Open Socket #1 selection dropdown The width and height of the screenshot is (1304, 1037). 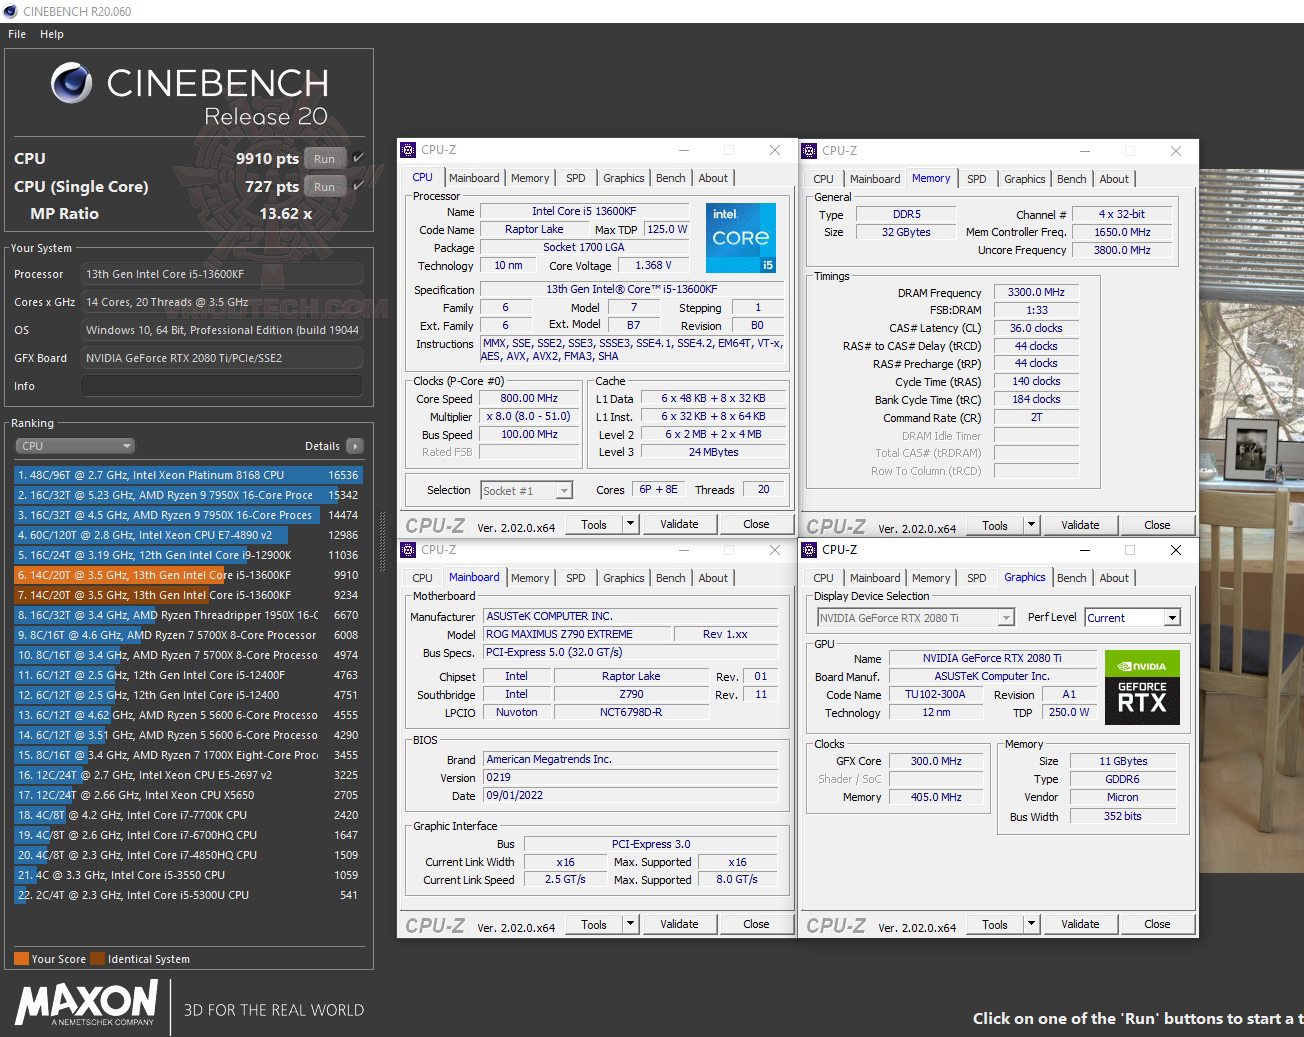[526, 490]
